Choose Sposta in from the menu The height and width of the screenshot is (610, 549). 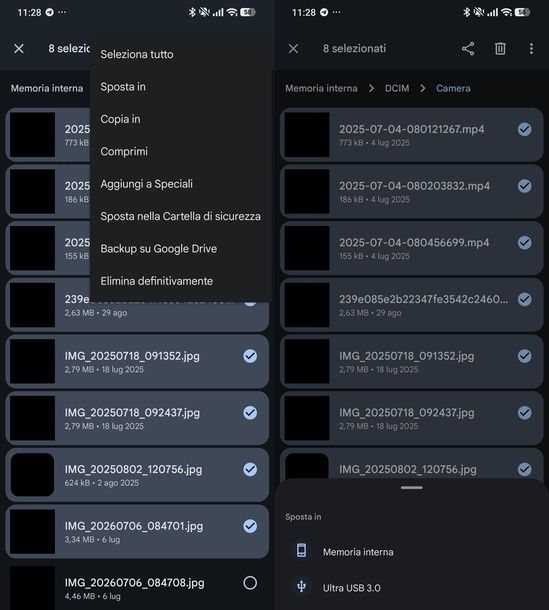click(x=123, y=86)
